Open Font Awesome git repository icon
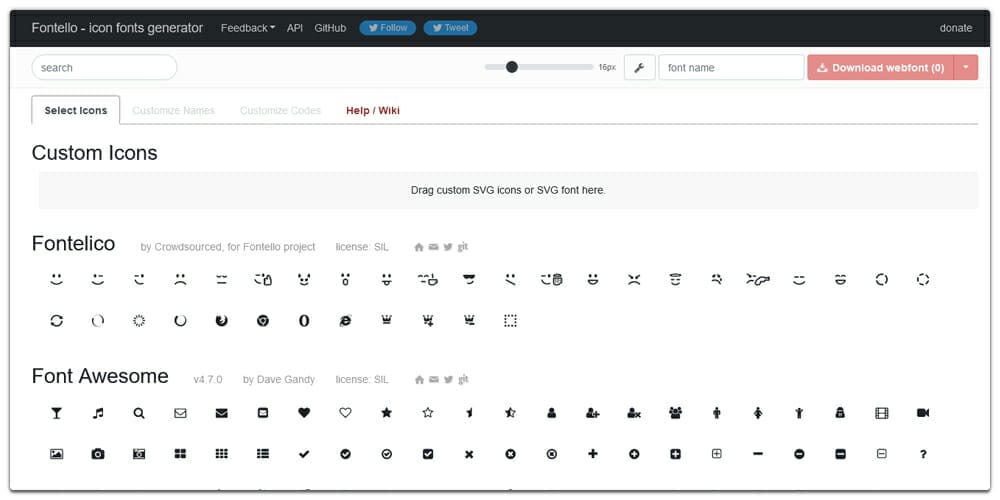This screenshot has height=500, width=1000. click(x=463, y=379)
